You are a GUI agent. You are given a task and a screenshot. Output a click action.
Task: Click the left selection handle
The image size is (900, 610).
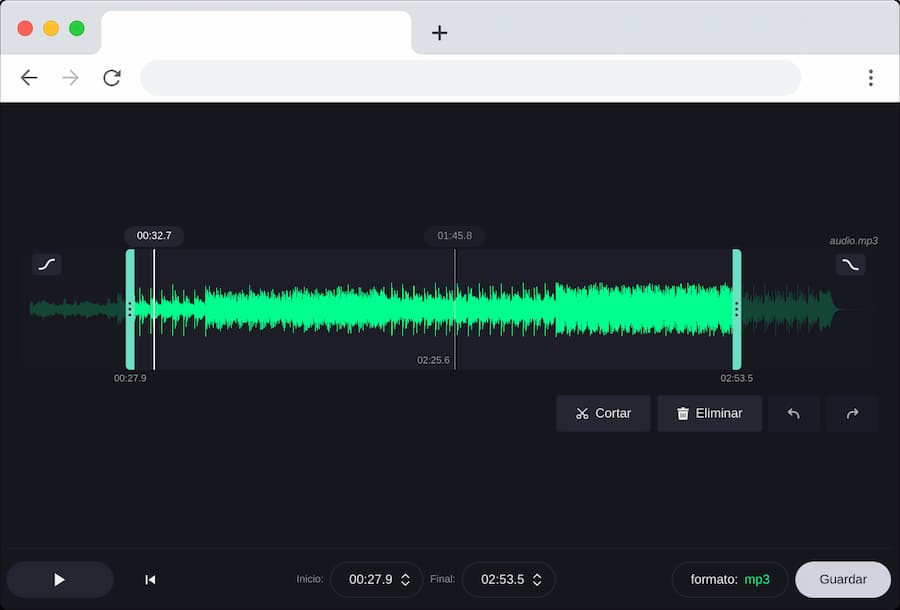[130, 309]
